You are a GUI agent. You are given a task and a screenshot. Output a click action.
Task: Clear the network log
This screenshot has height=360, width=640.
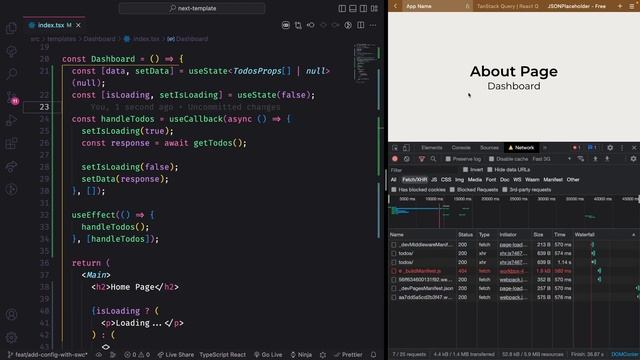407,159
